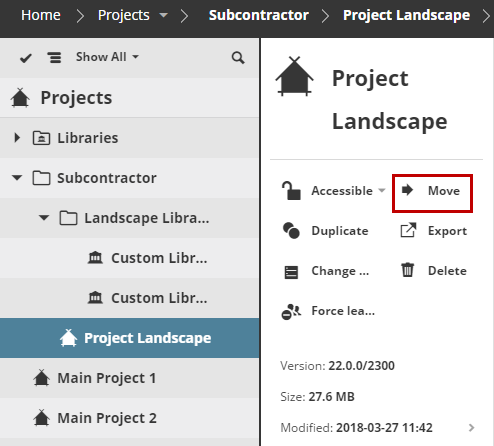The width and height of the screenshot is (494, 446).
Task: Click the list view icon in toolbar
Action: [54, 57]
